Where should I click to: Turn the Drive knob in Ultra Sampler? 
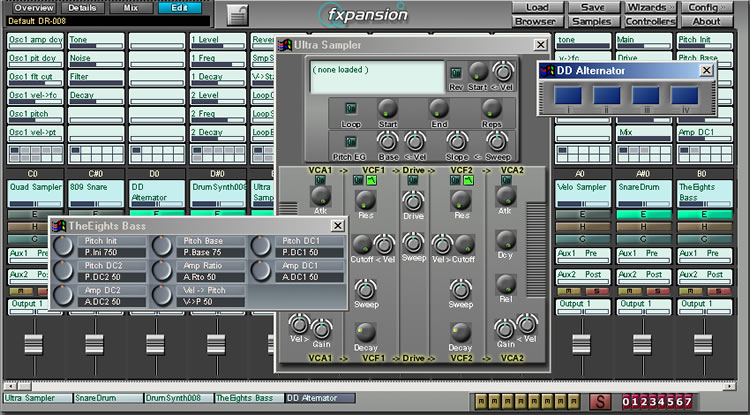(413, 200)
